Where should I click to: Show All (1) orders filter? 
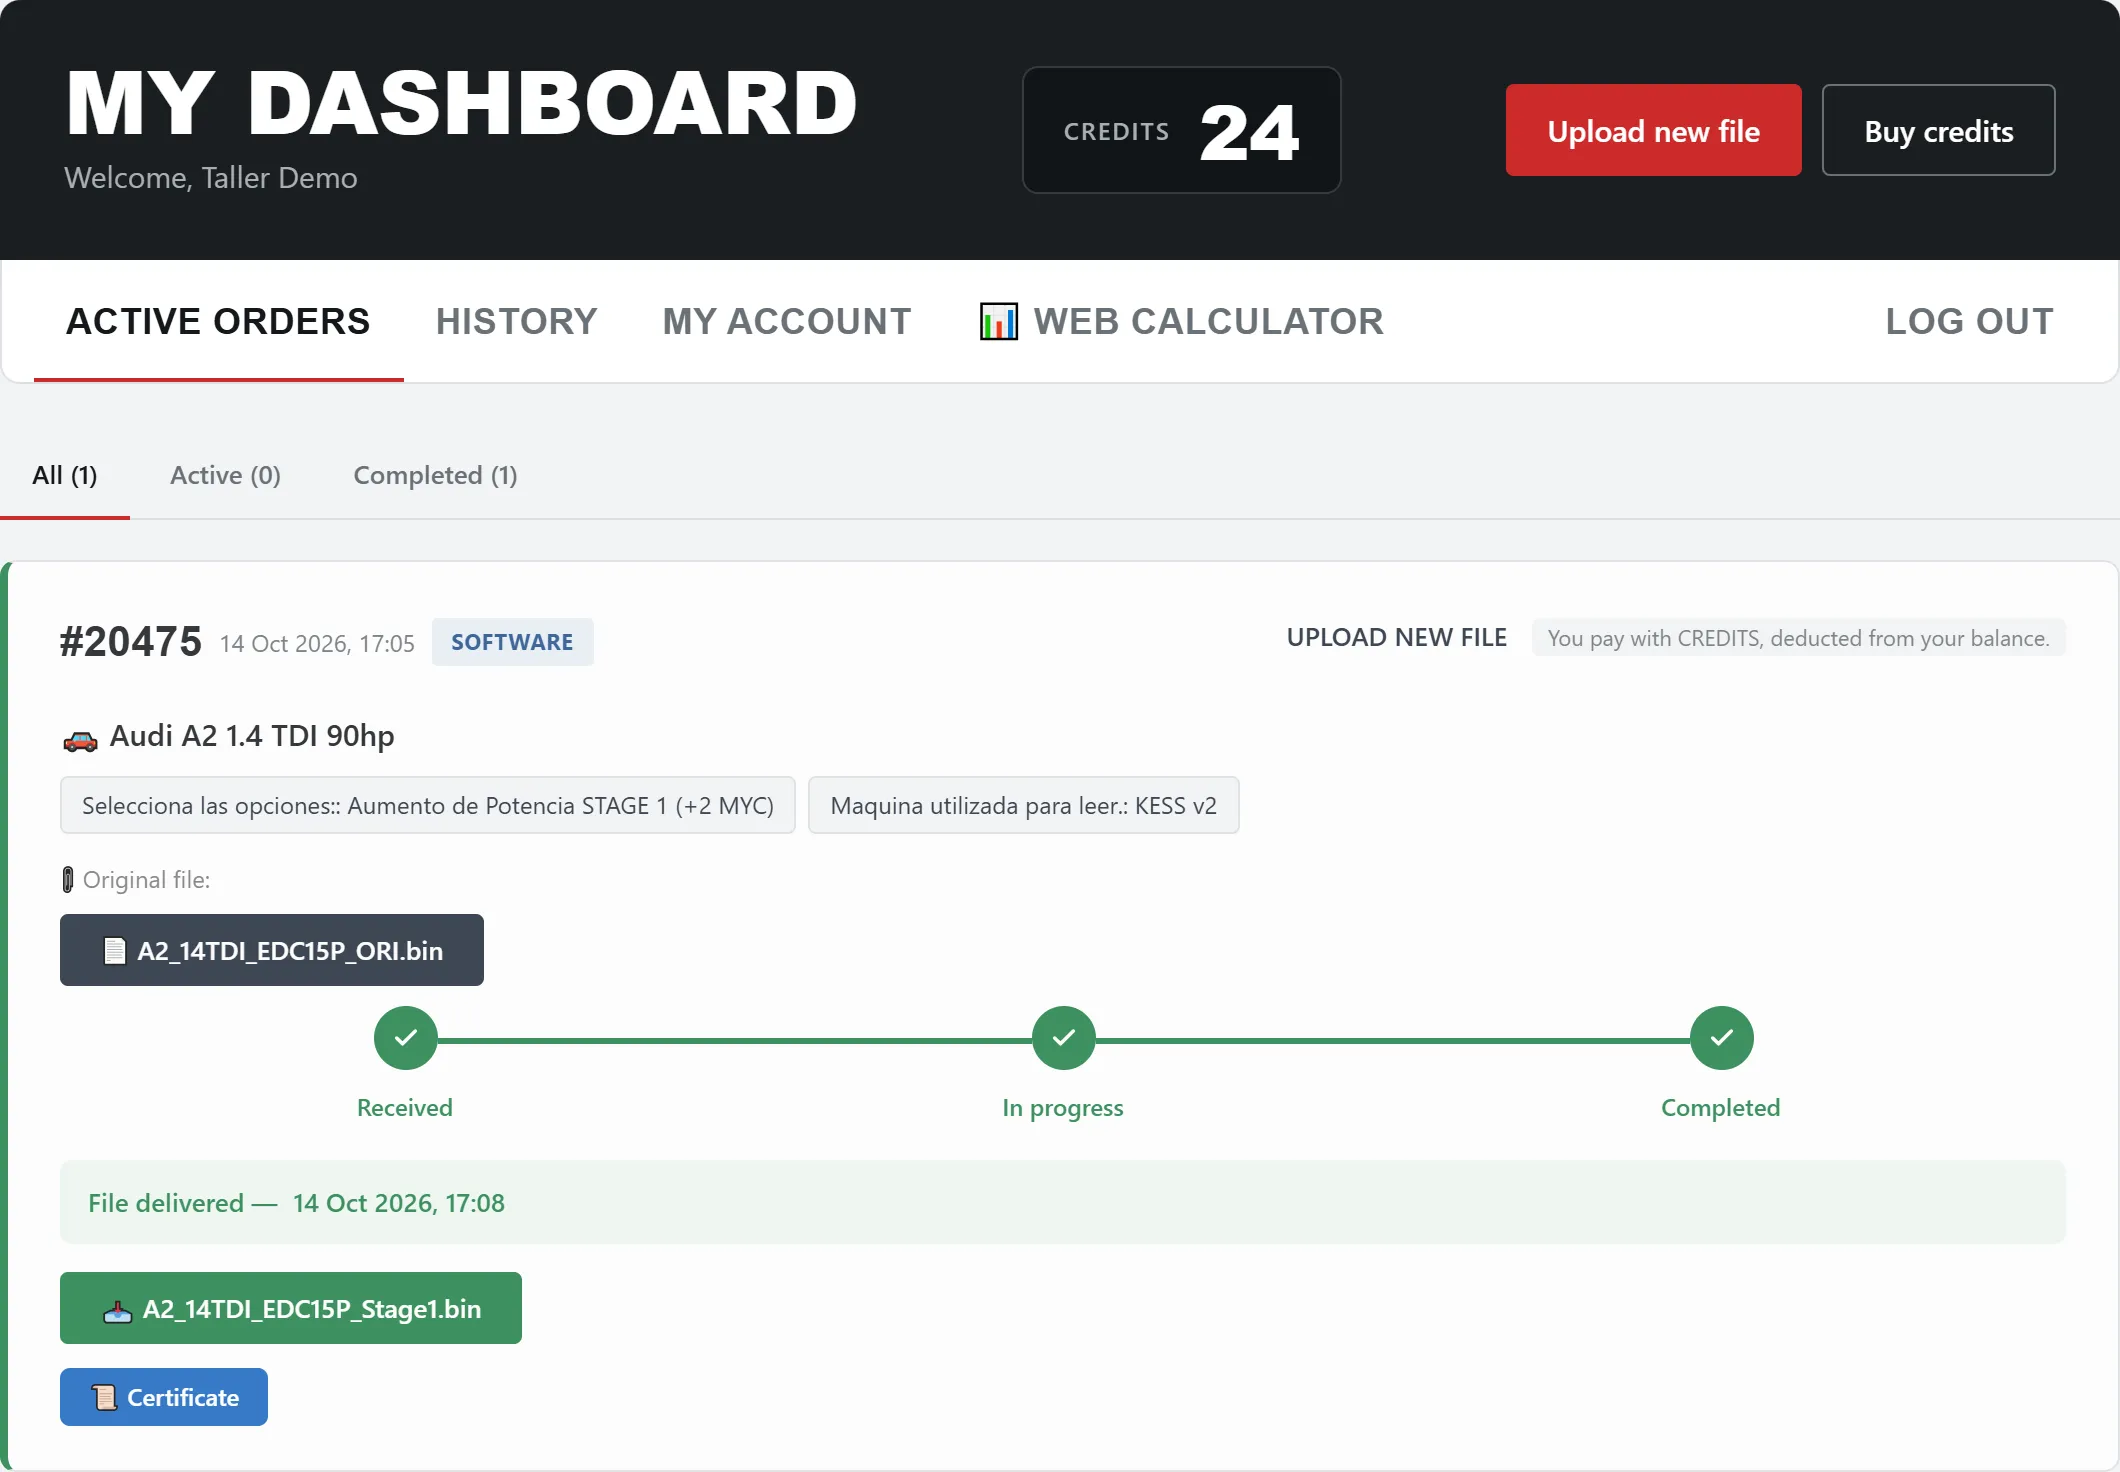click(65, 475)
